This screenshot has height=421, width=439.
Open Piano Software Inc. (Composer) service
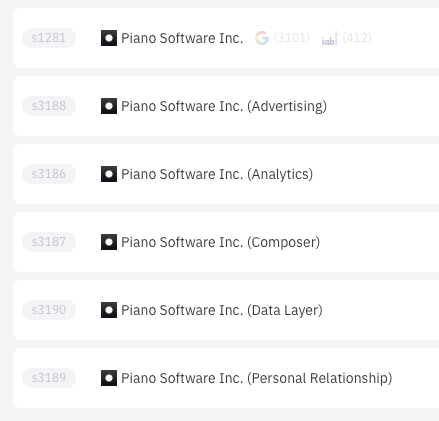point(220,242)
